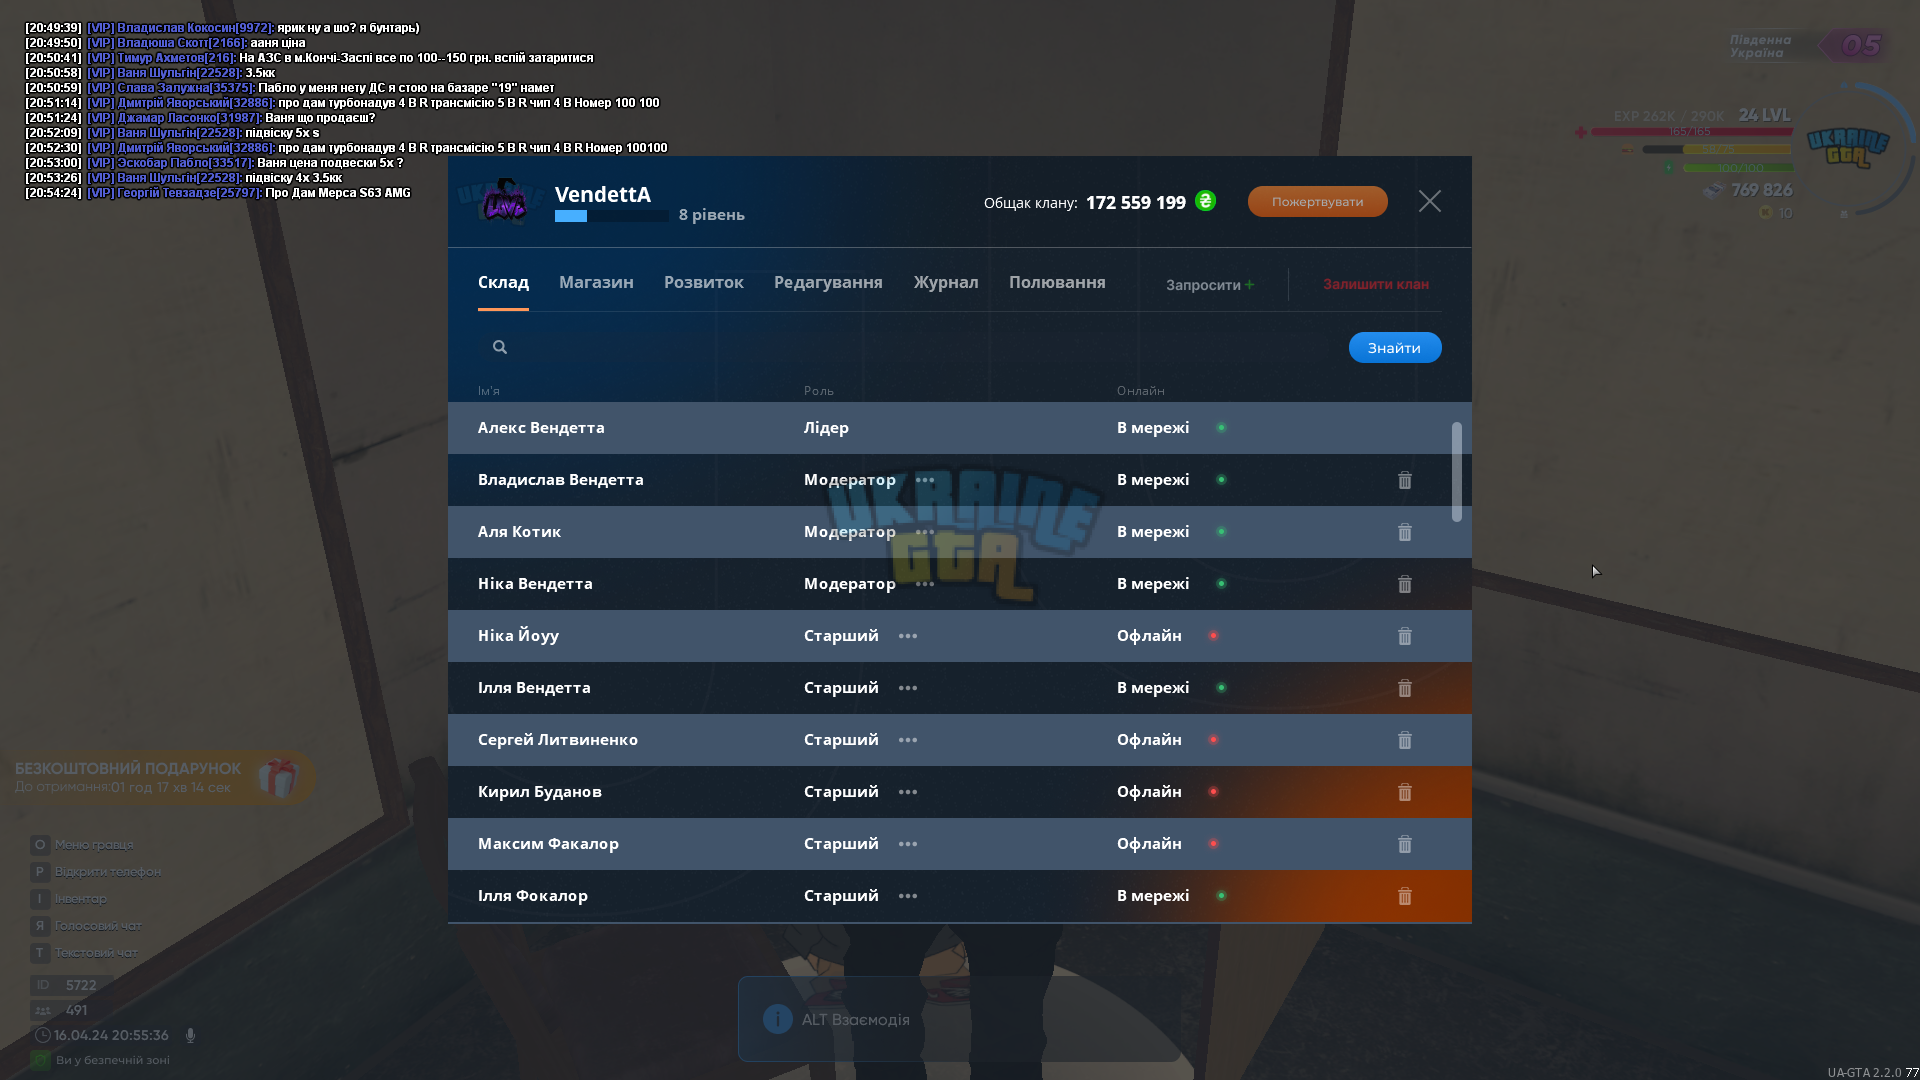Image resolution: width=1920 pixels, height=1080 pixels.
Task: Click Залишити клан link
Action: tap(1376, 285)
